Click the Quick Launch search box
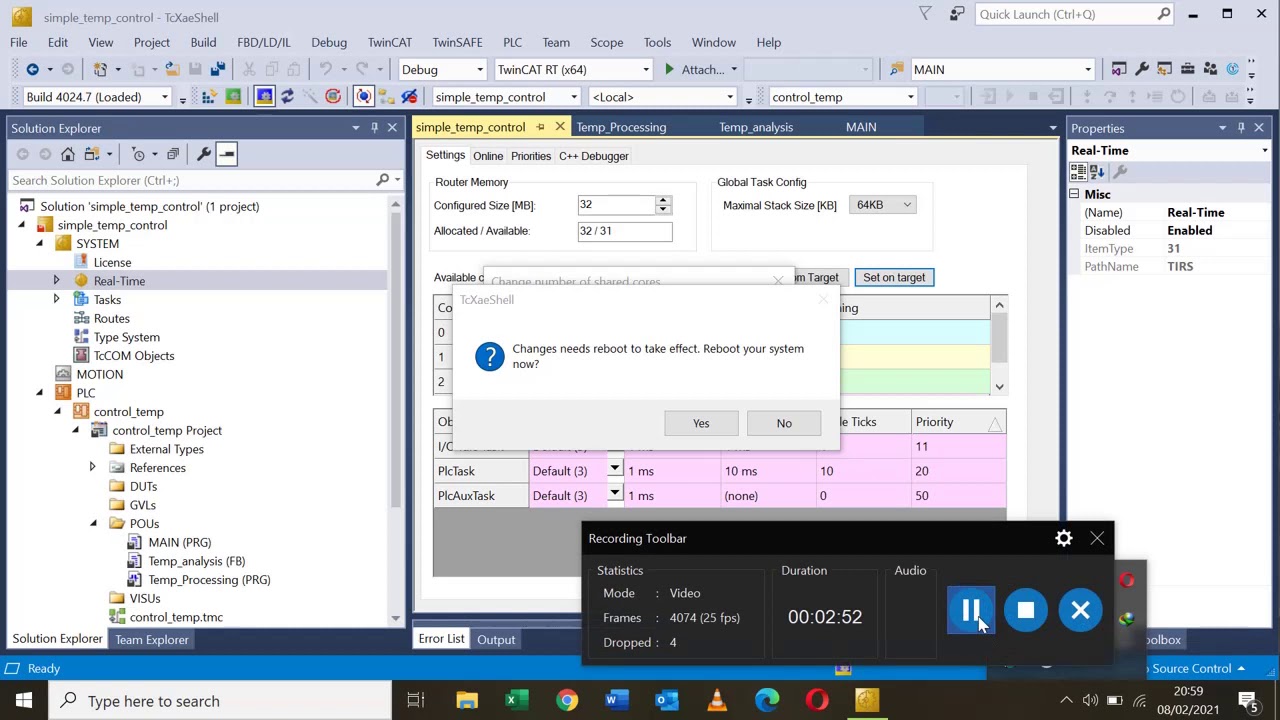1280x720 pixels. [1074, 14]
